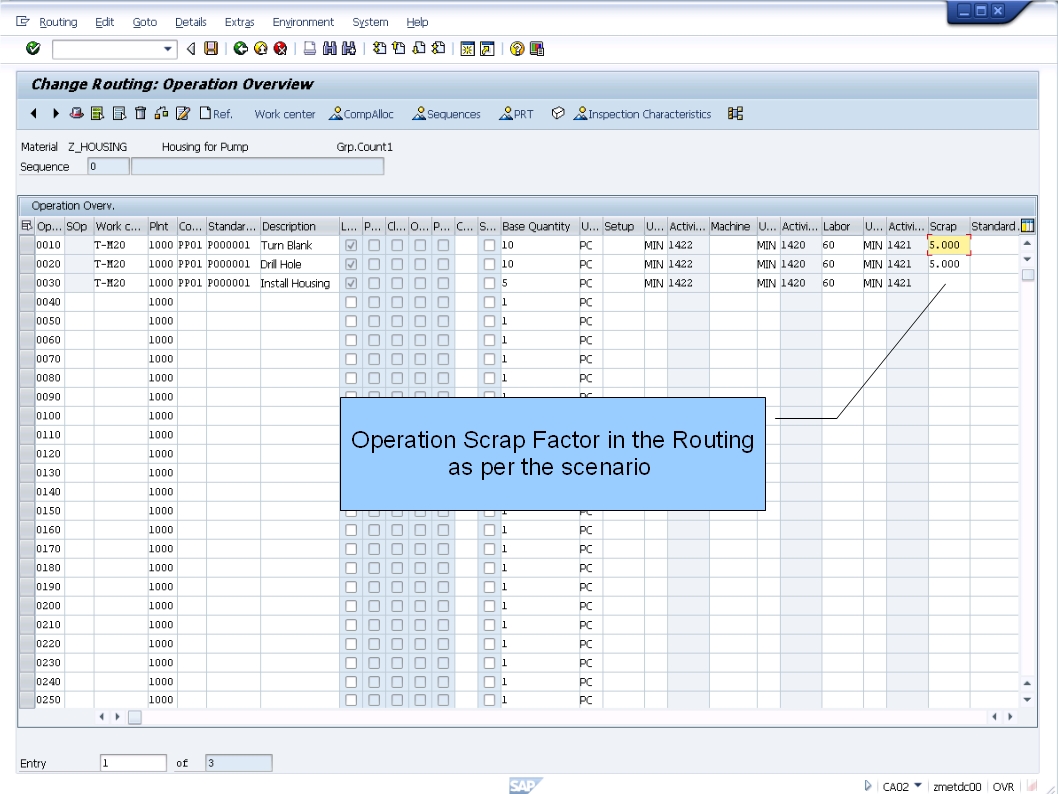Open the command field dropdown
Viewport: 1058px width, 794px height.
pyautogui.click(x=168, y=47)
